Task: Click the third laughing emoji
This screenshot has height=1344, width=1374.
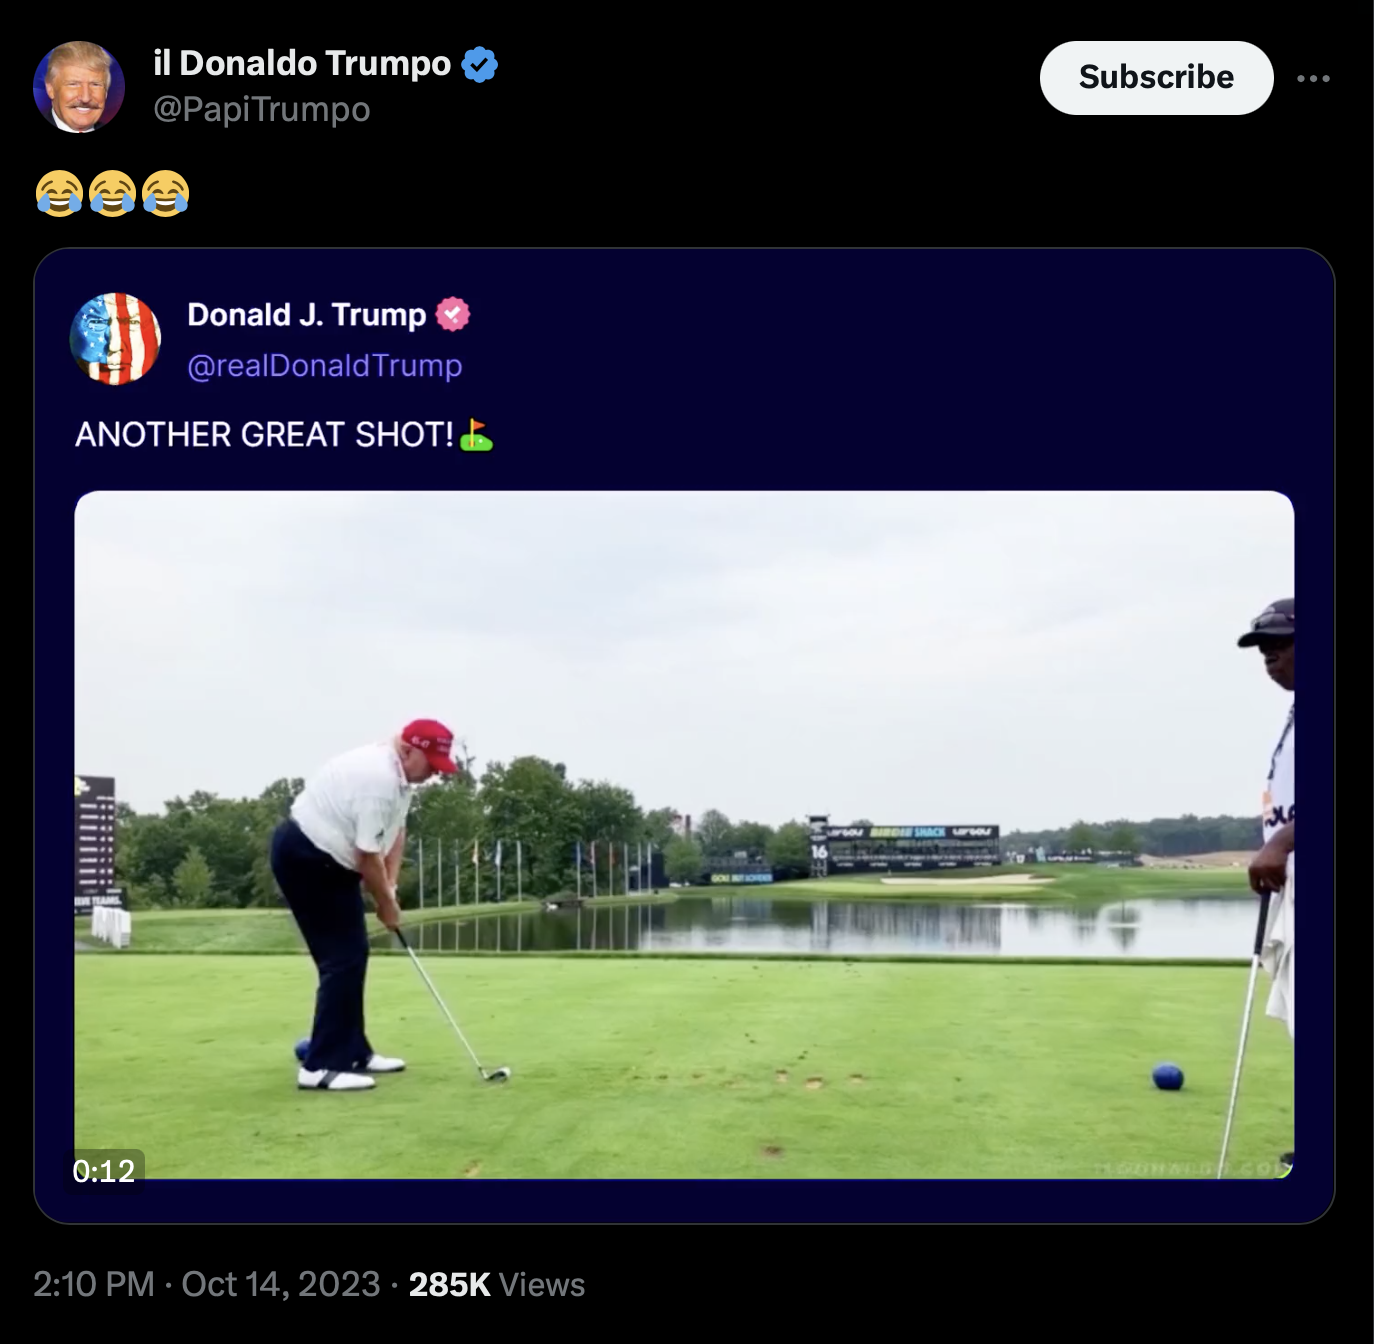Action: 166,193
